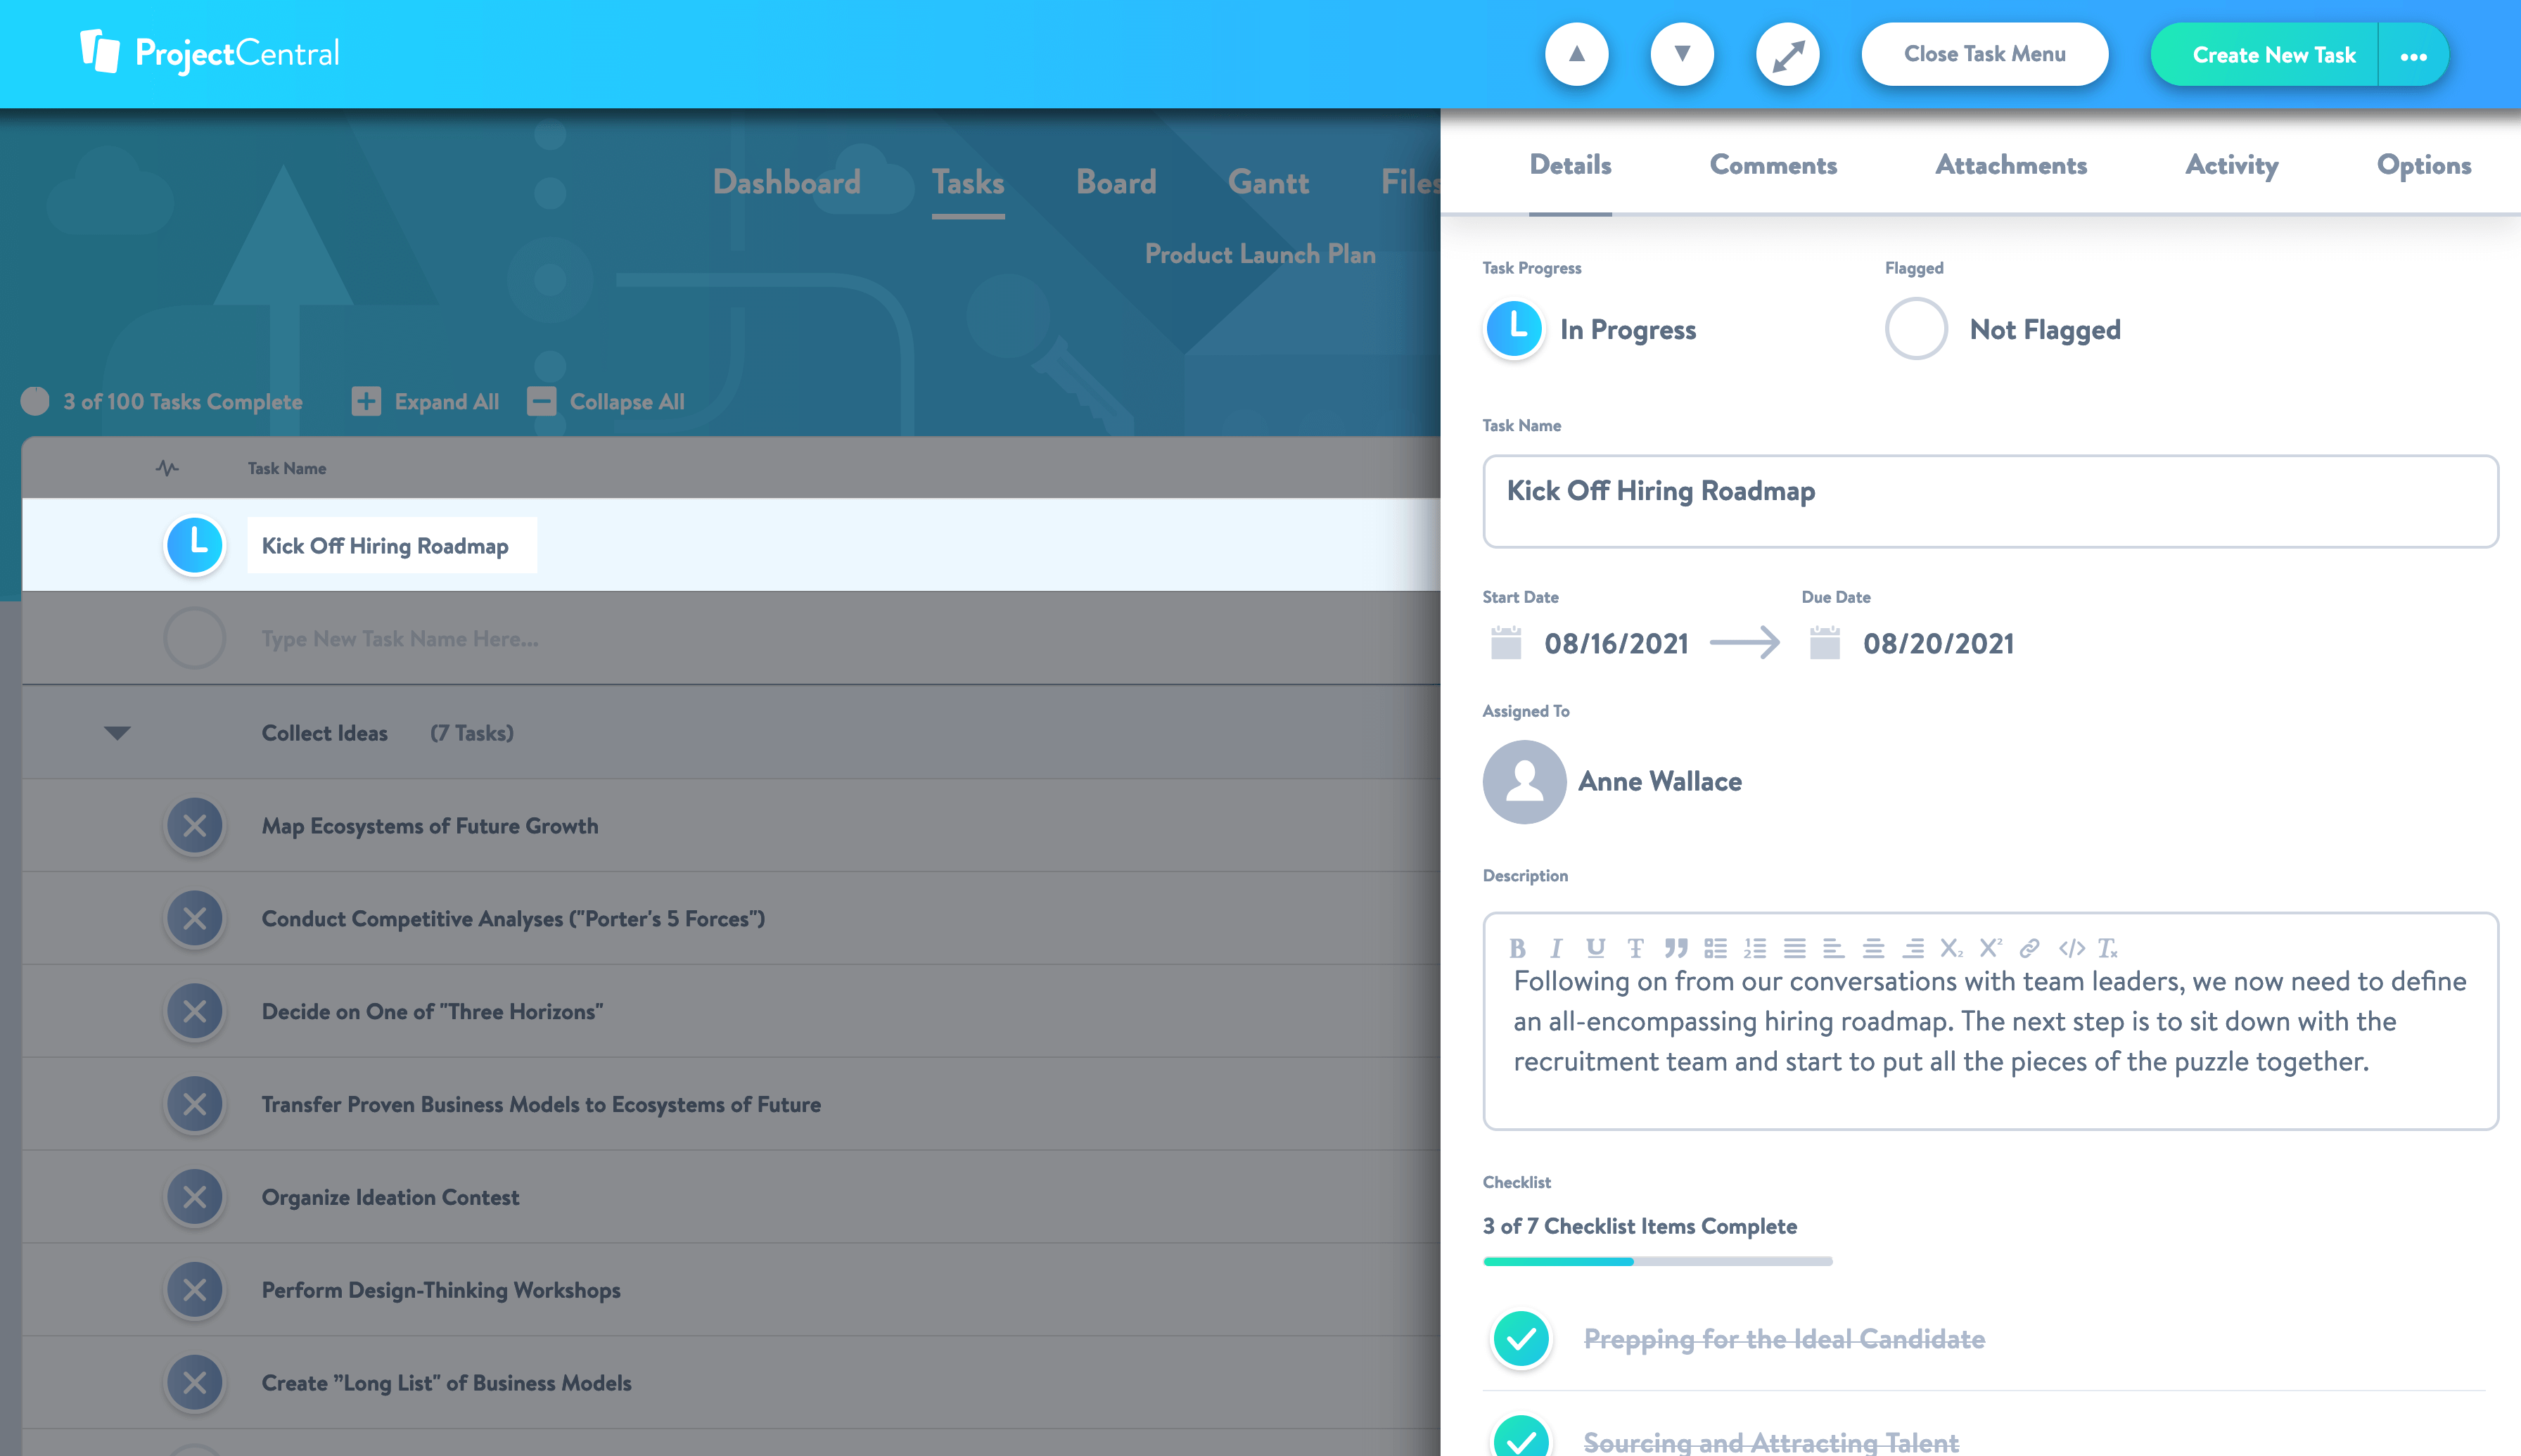Click the Close Task Menu button
The height and width of the screenshot is (1456, 2521).
coord(1984,55)
